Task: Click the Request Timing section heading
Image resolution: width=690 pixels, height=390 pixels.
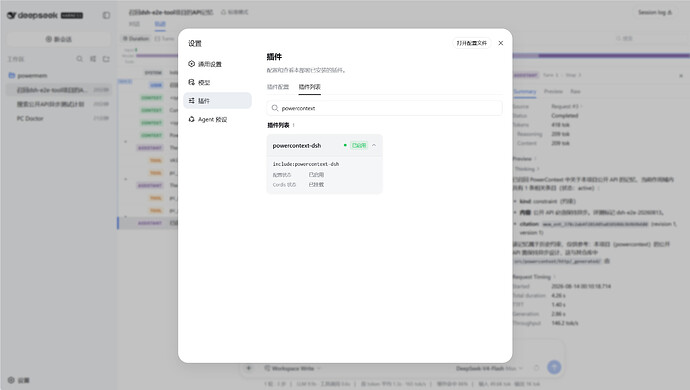Action: pos(532,277)
